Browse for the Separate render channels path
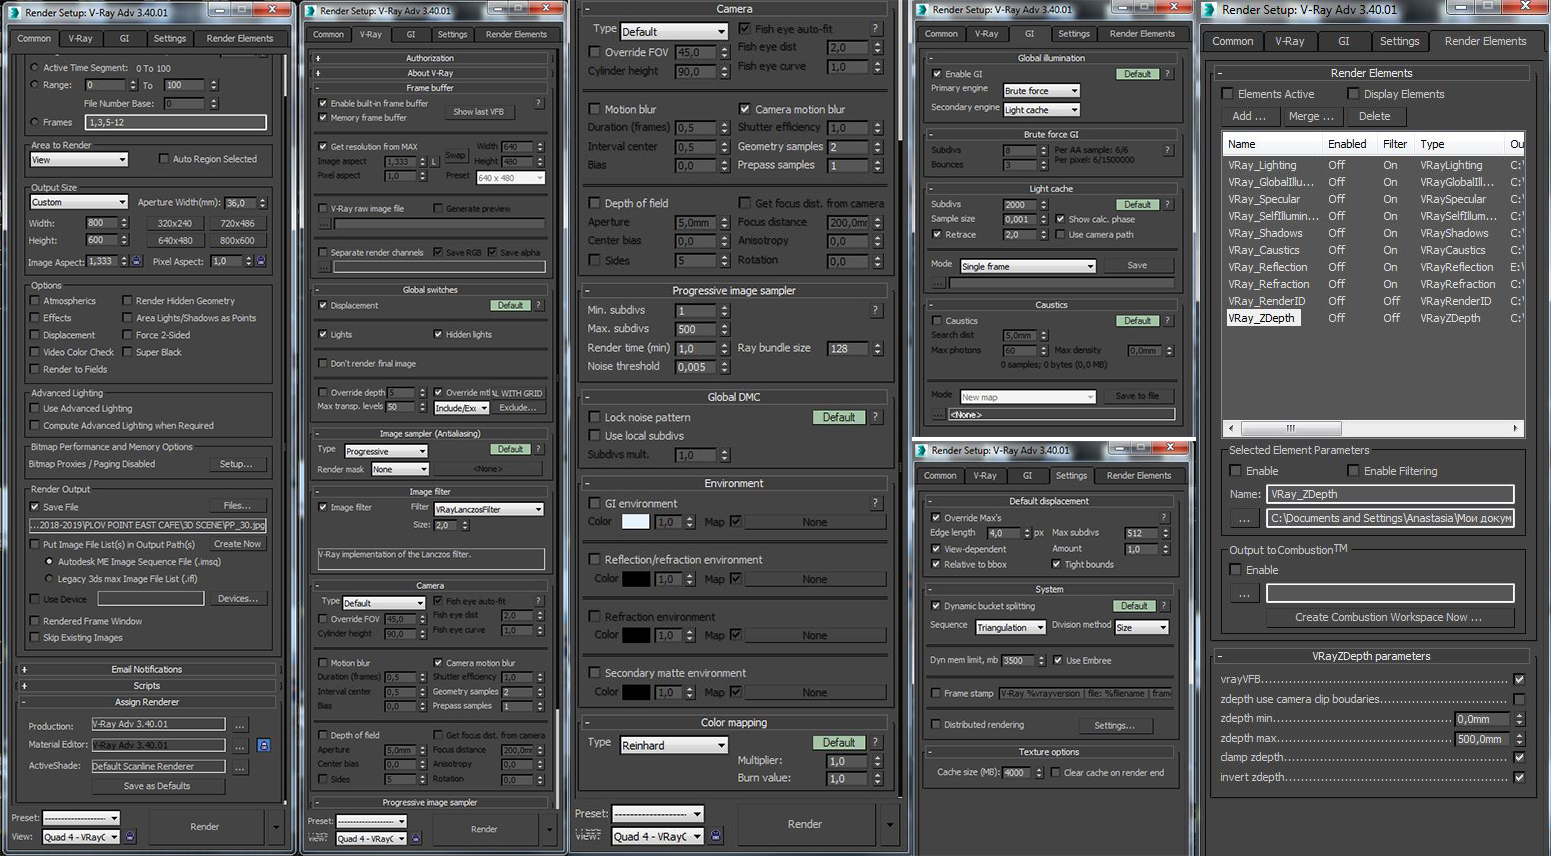Screen dimensions: 1551x856 pyautogui.click(x=324, y=267)
